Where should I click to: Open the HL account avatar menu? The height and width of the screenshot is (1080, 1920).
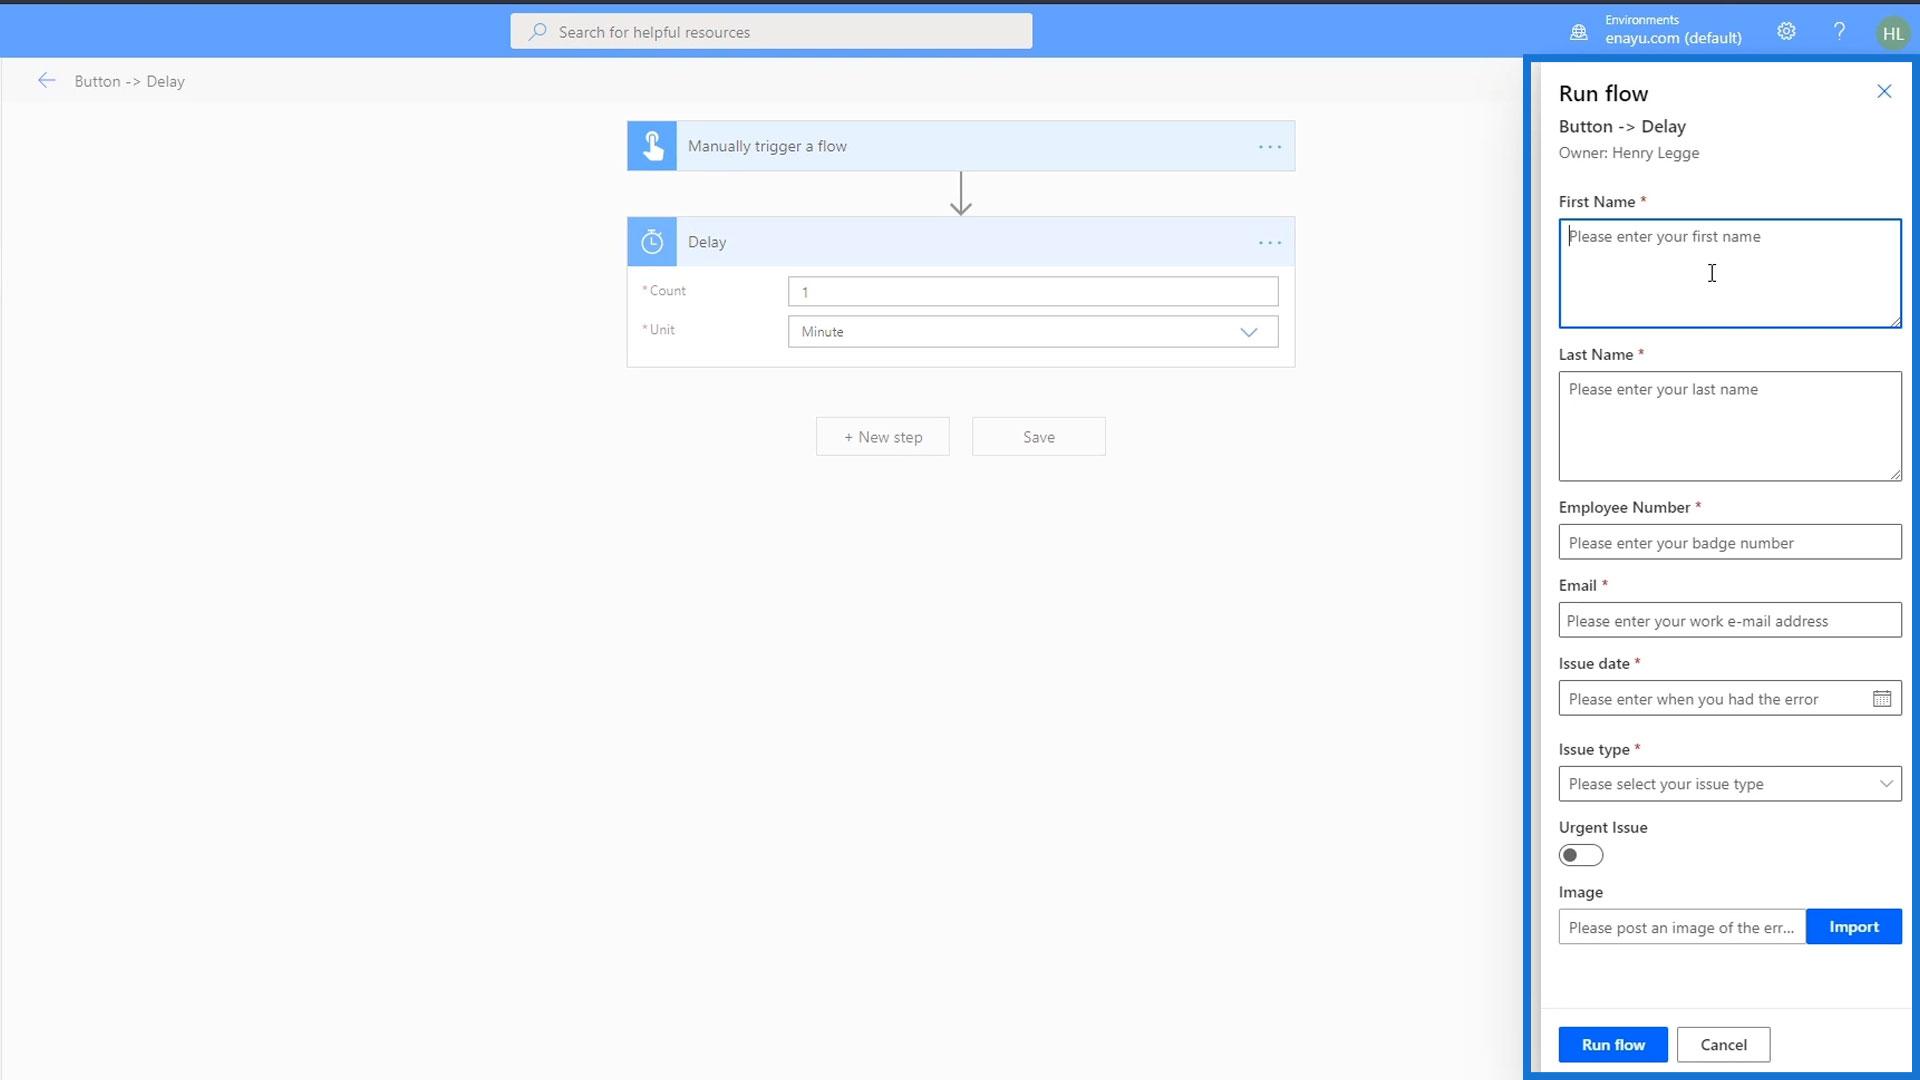1892,33
